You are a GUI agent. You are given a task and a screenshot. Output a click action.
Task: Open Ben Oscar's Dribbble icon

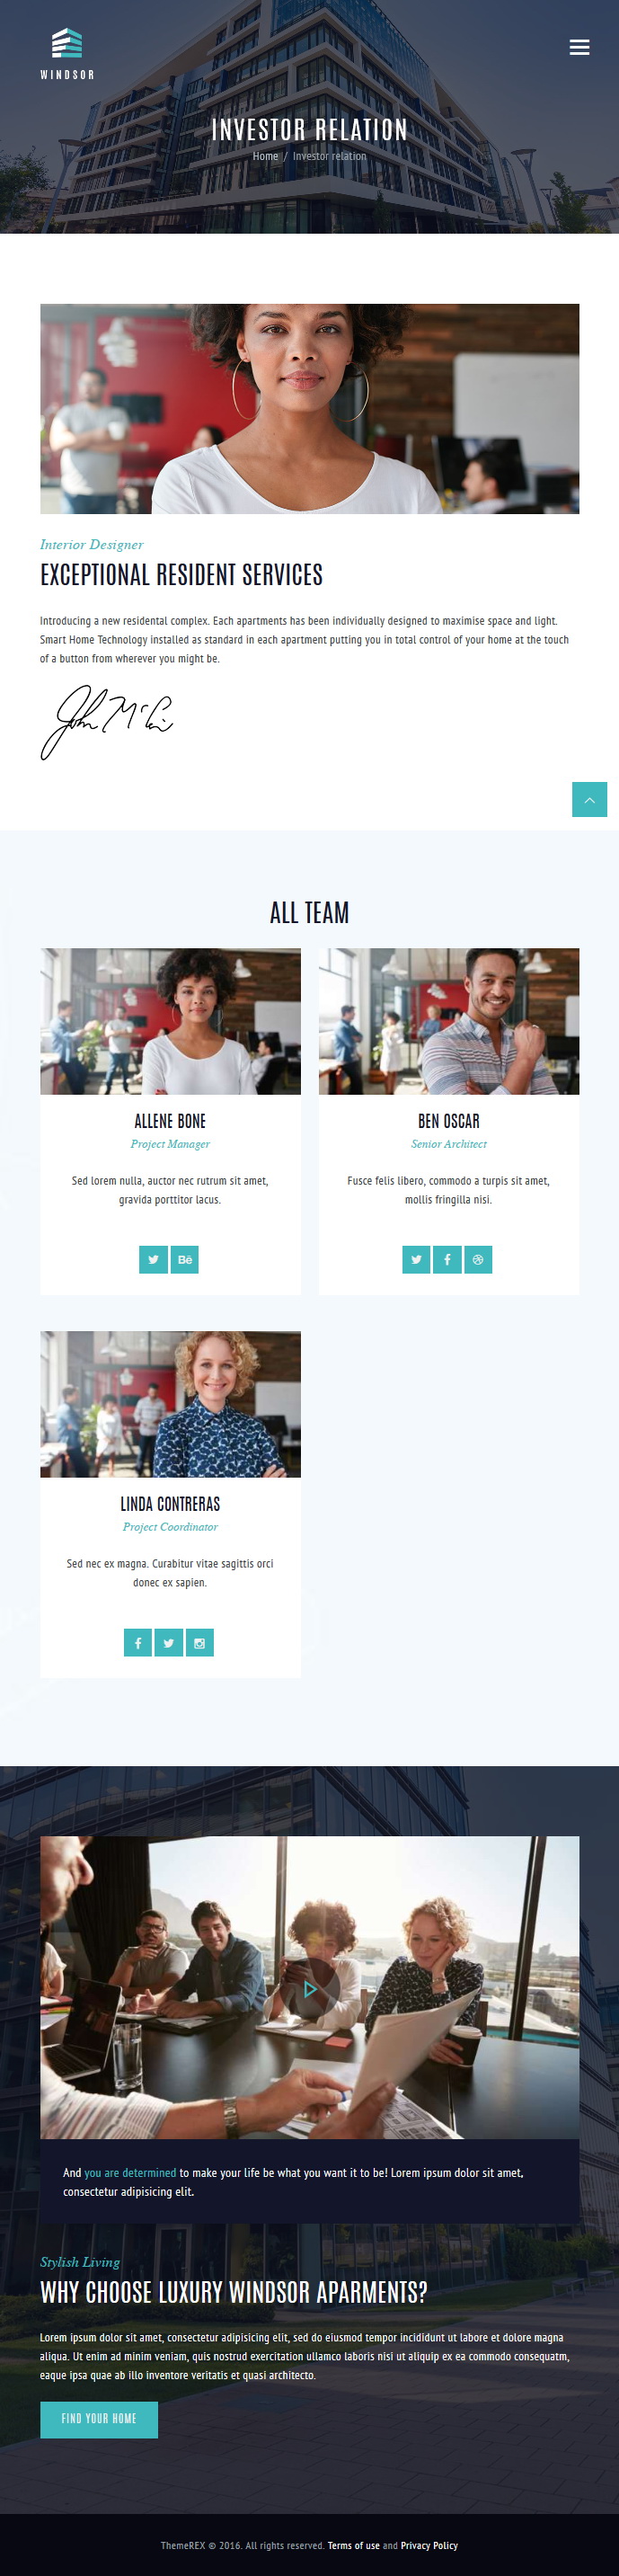(x=478, y=1259)
